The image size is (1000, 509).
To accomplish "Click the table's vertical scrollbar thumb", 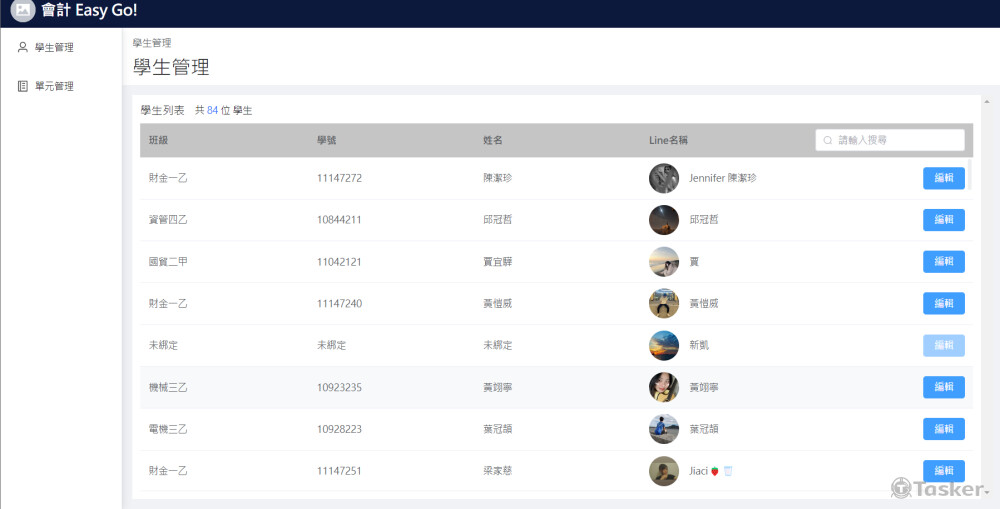I will point(970,175).
